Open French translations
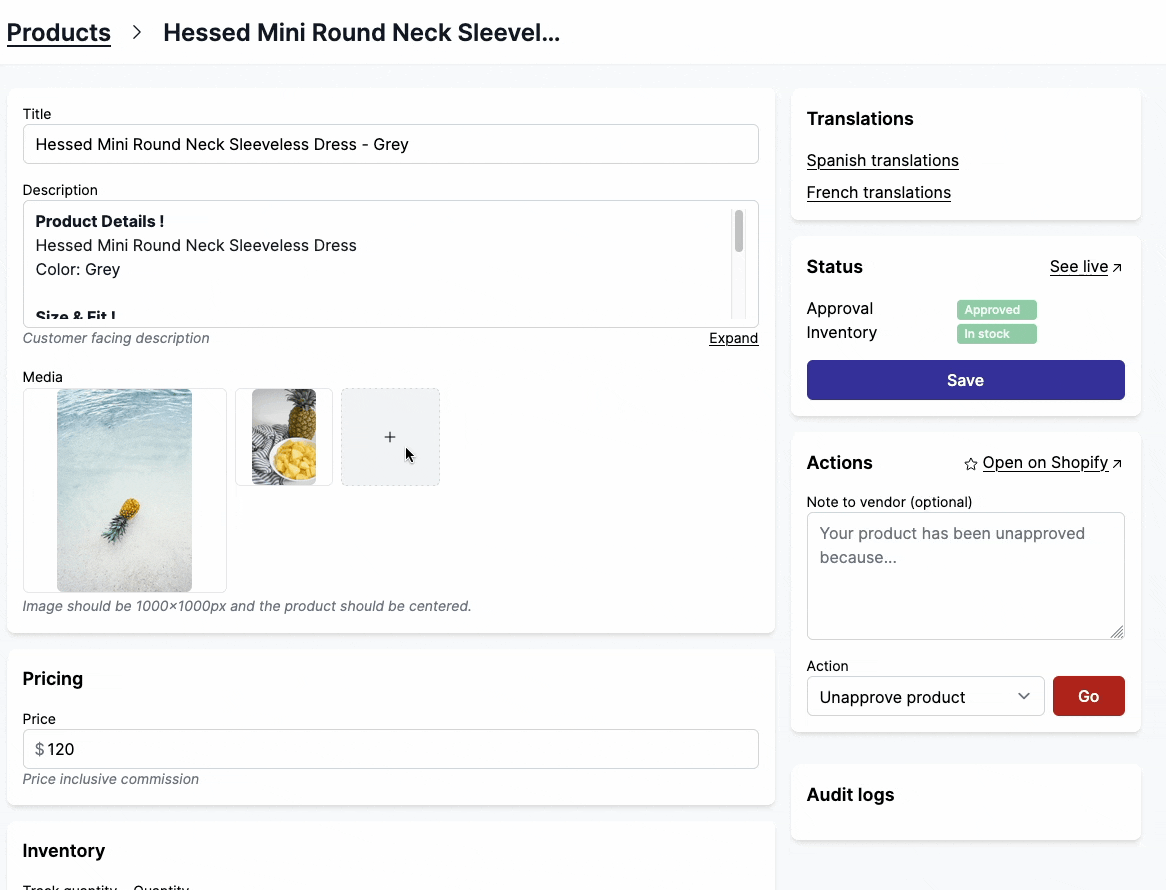Image resolution: width=1166 pixels, height=890 pixels. (x=878, y=193)
